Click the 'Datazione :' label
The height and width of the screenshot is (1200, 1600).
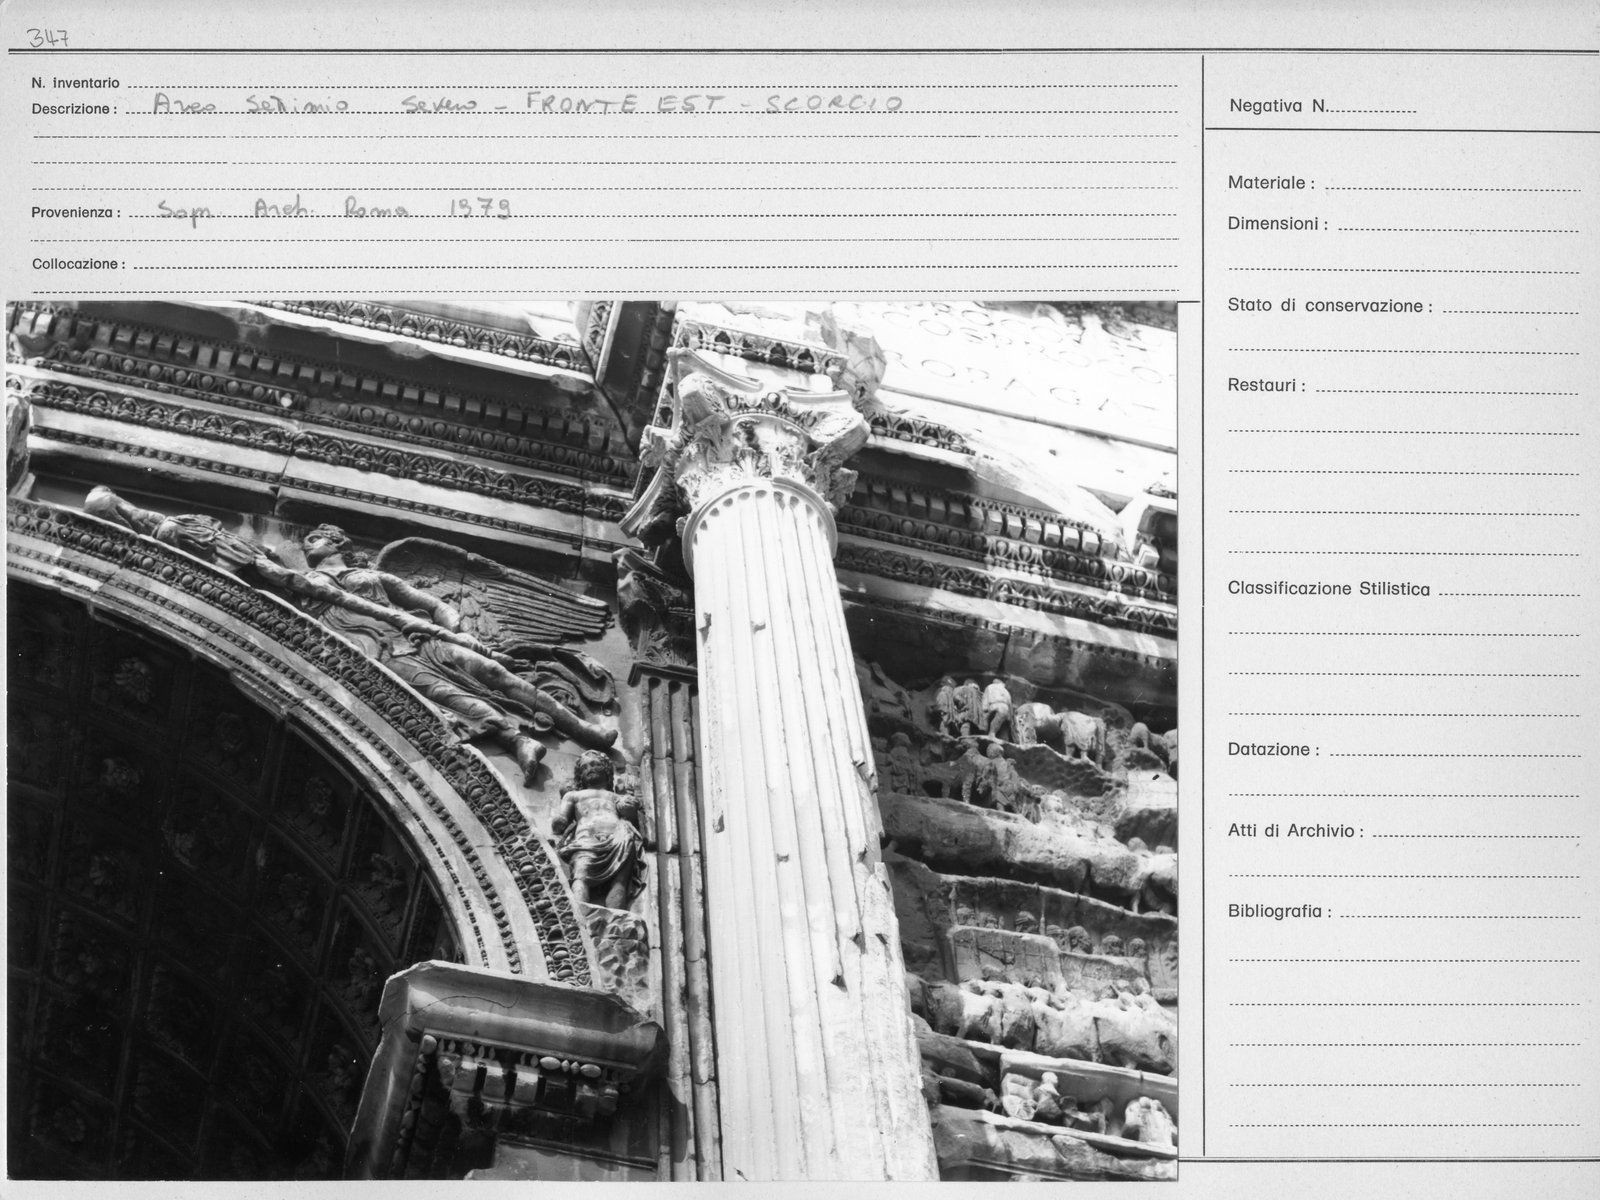click(1273, 749)
